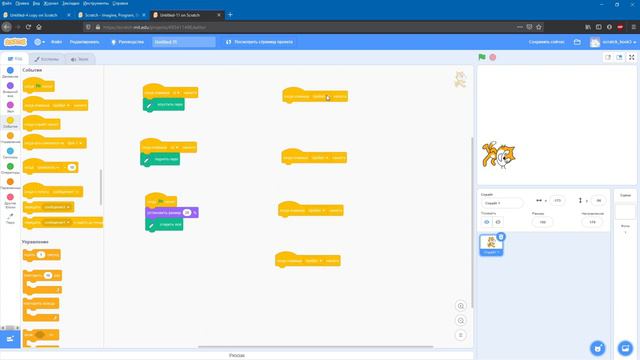The image size is (640, 360).
Task: Open backdrop dropdown on 'when backdrop switches' palette block
Action: [76, 143]
